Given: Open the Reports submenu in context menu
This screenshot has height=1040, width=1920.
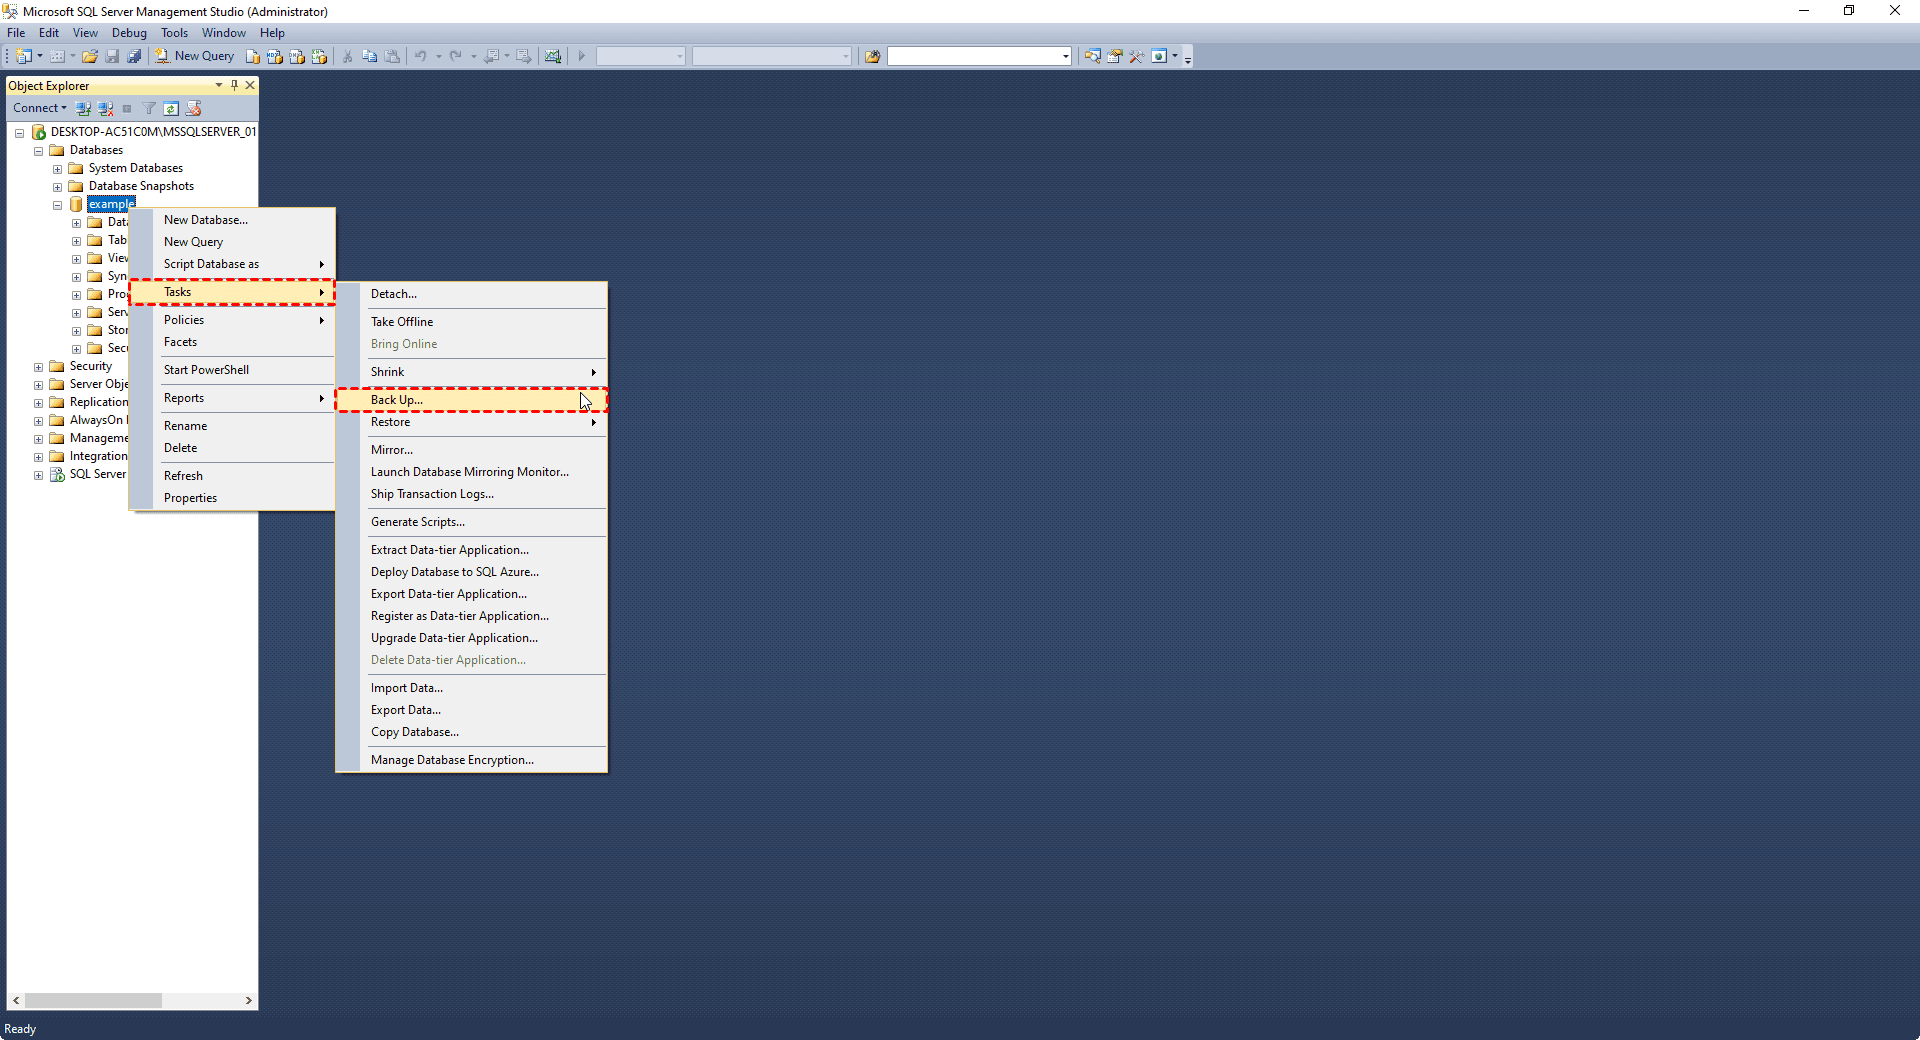Looking at the screenshot, I should pos(232,398).
